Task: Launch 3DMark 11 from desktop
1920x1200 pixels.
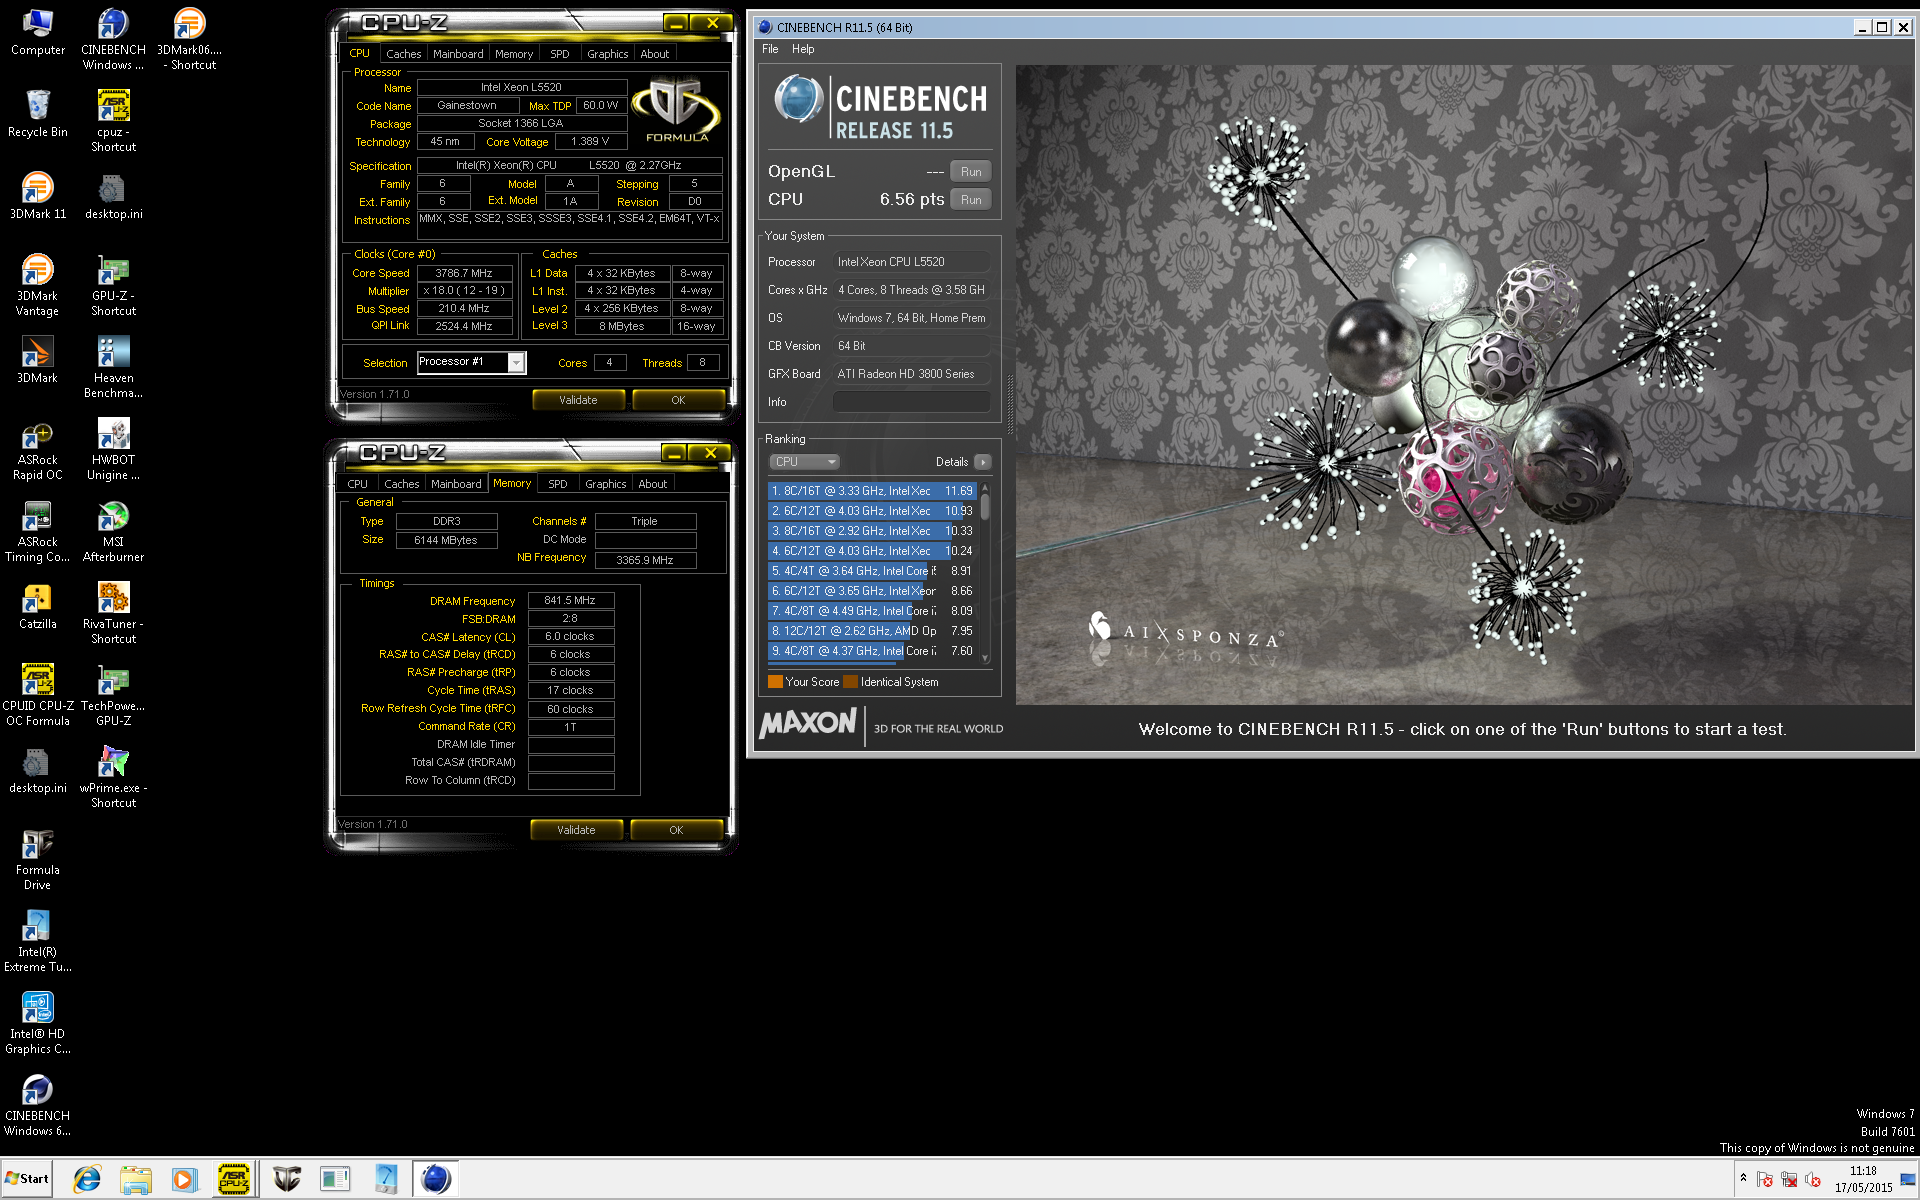Action: [38, 196]
